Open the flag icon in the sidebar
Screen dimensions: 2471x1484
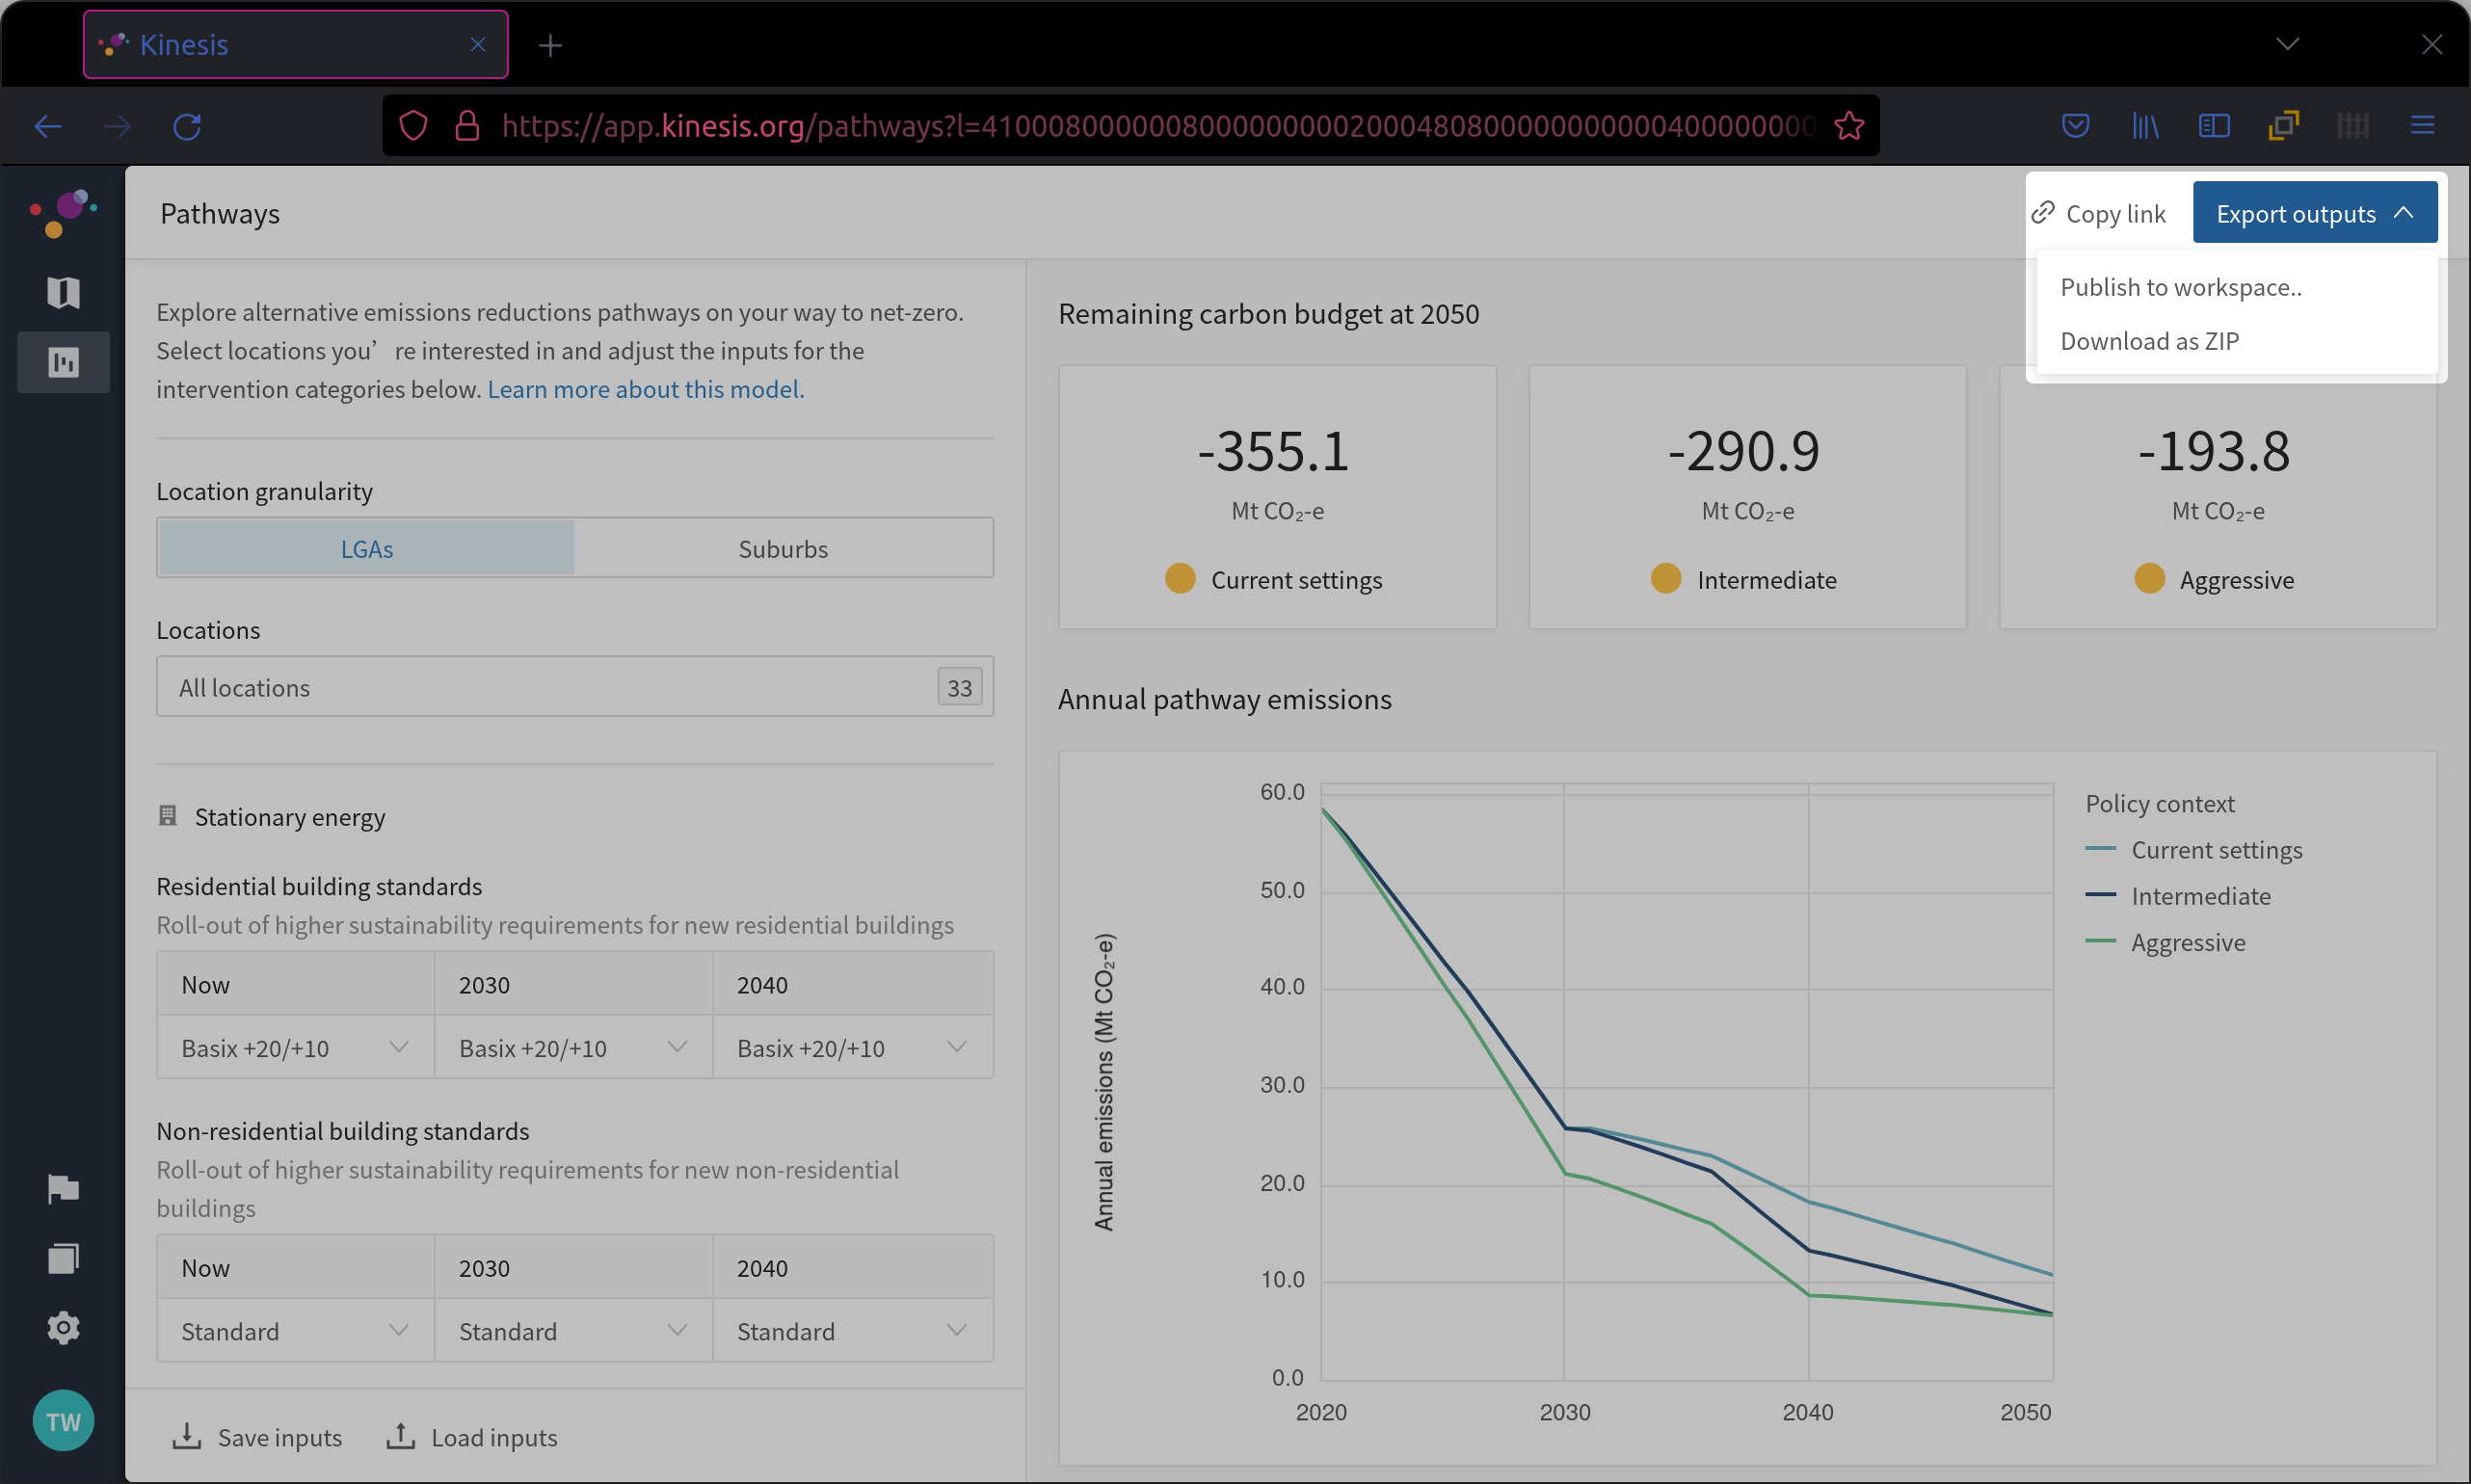coord(63,1189)
